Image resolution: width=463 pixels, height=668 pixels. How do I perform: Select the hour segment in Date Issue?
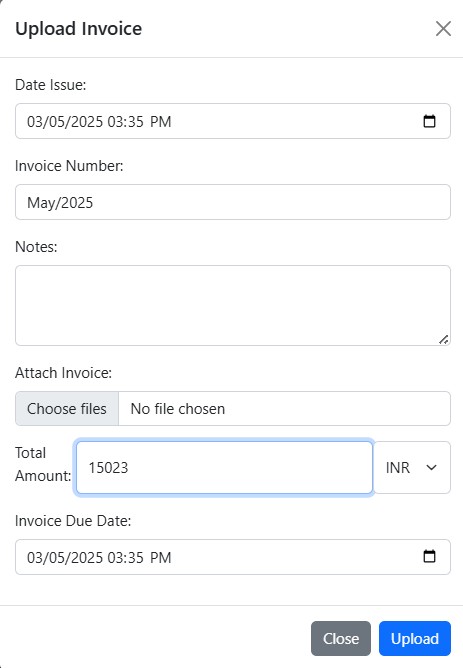click(115, 121)
